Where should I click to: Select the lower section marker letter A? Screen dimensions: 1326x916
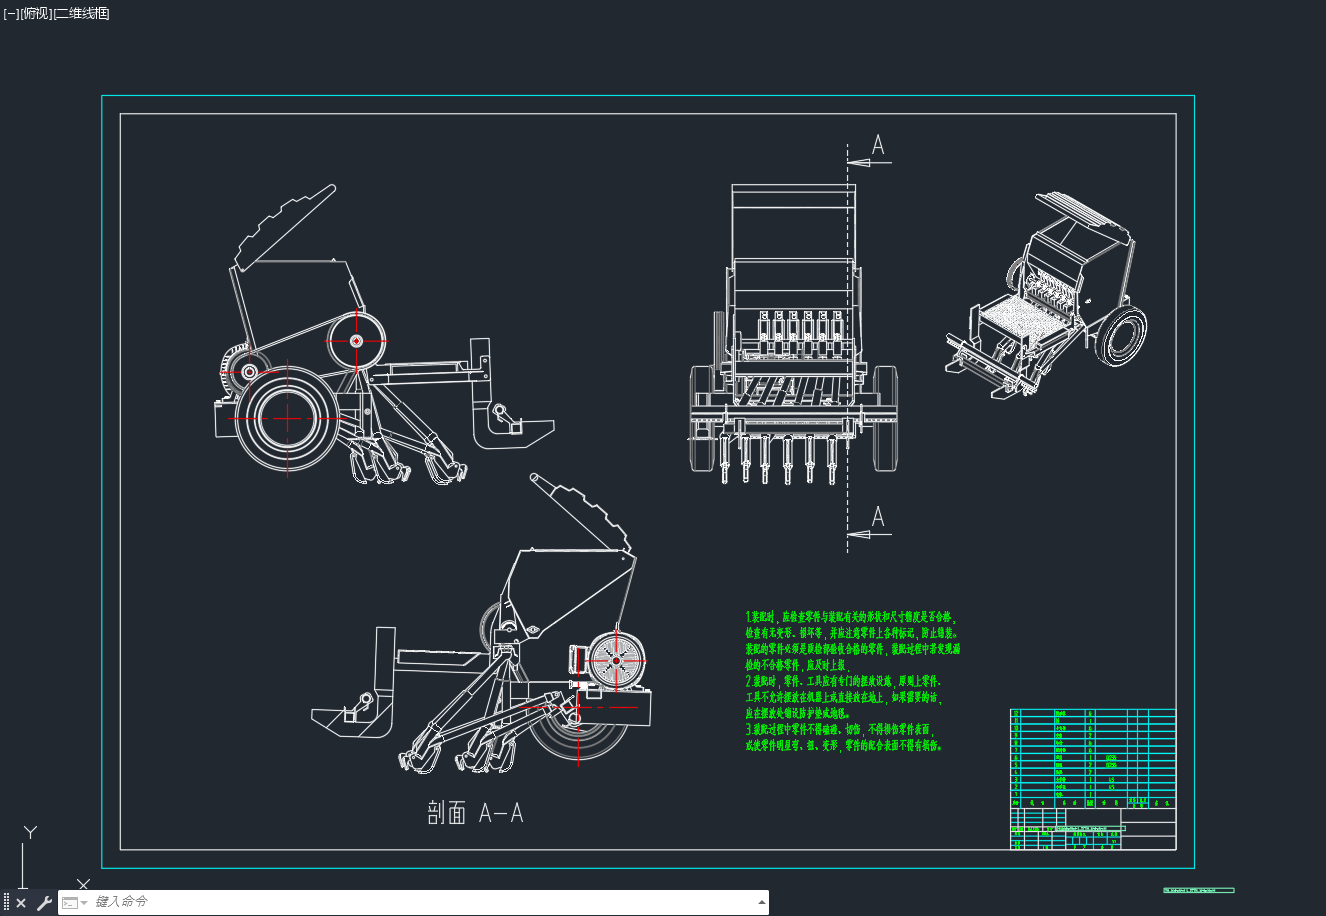pos(878,517)
